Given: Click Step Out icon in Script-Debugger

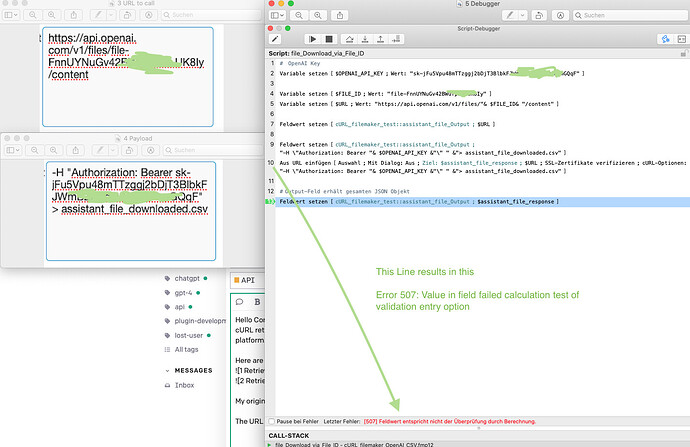Looking at the screenshot, I should tap(381, 39).
